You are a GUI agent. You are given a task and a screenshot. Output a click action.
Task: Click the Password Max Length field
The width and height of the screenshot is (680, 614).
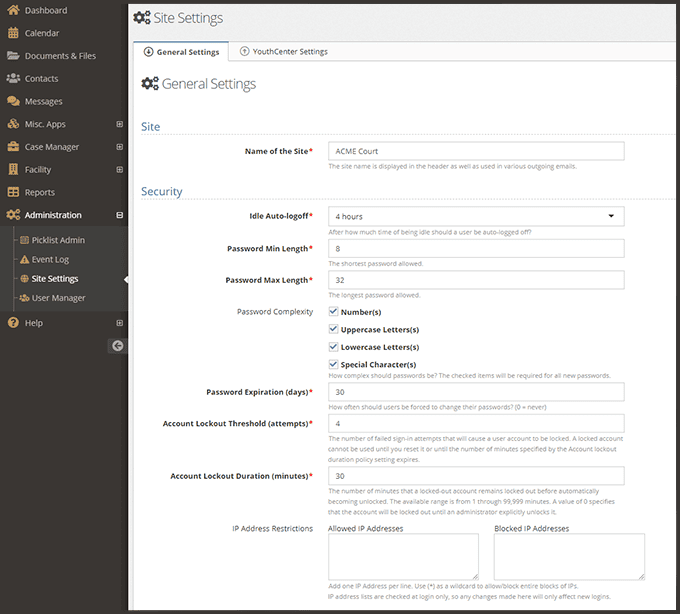[476, 280]
